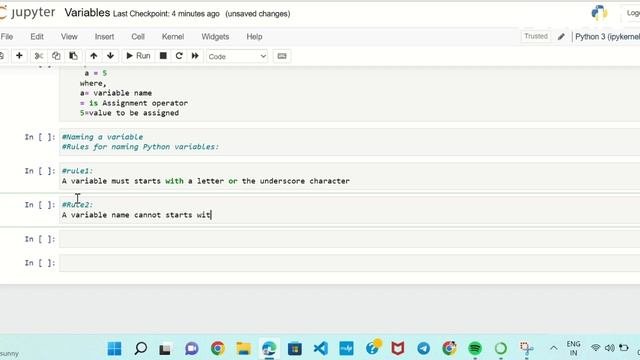
Task: Open Telegram from the taskbar
Action: tap(423, 349)
